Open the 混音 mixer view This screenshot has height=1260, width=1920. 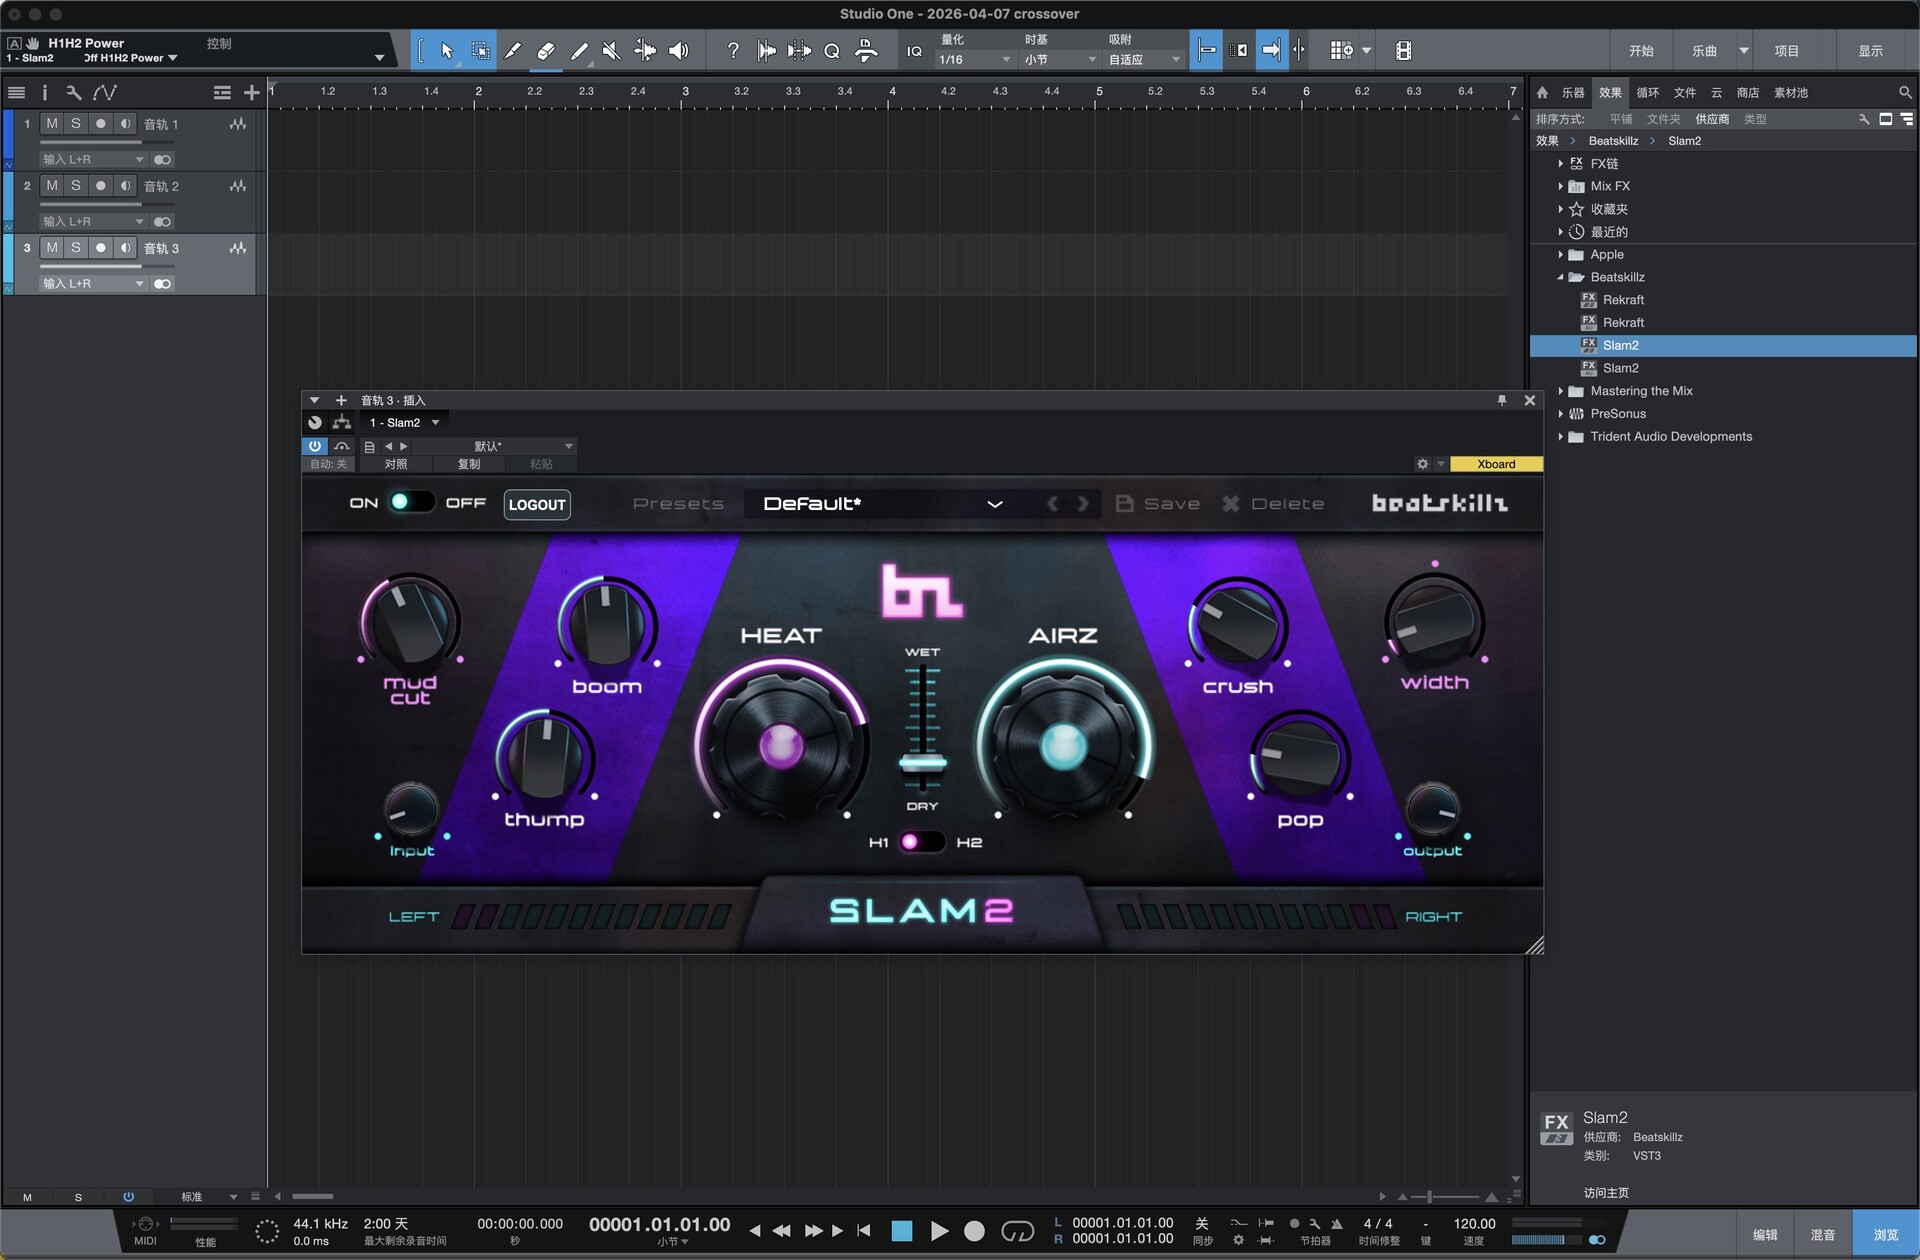1823,1235
